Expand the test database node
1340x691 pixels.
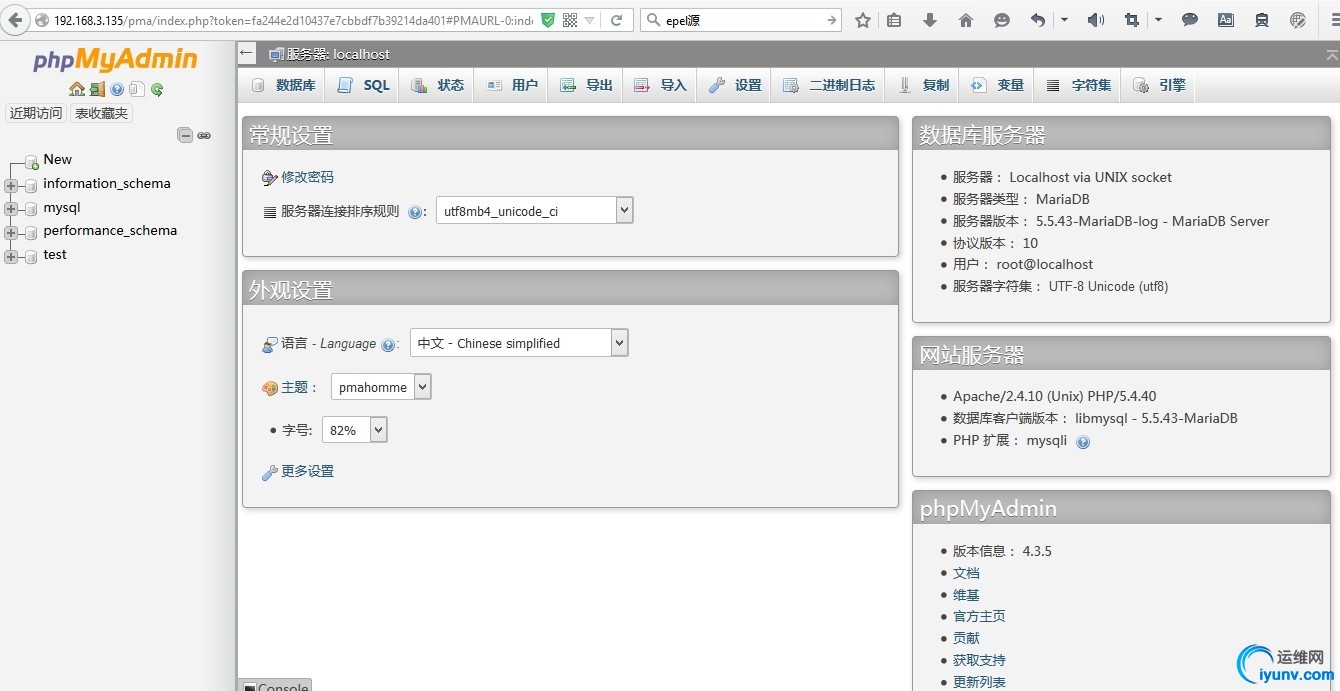point(11,257)
